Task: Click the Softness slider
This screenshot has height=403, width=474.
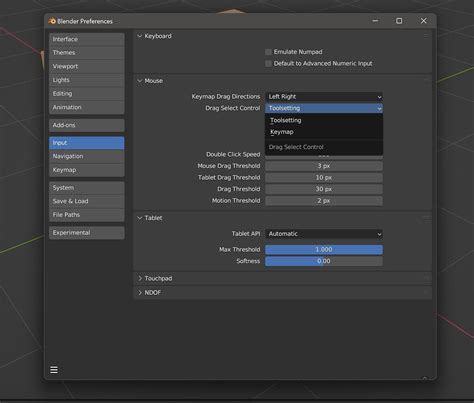Action: pos(324,261)
